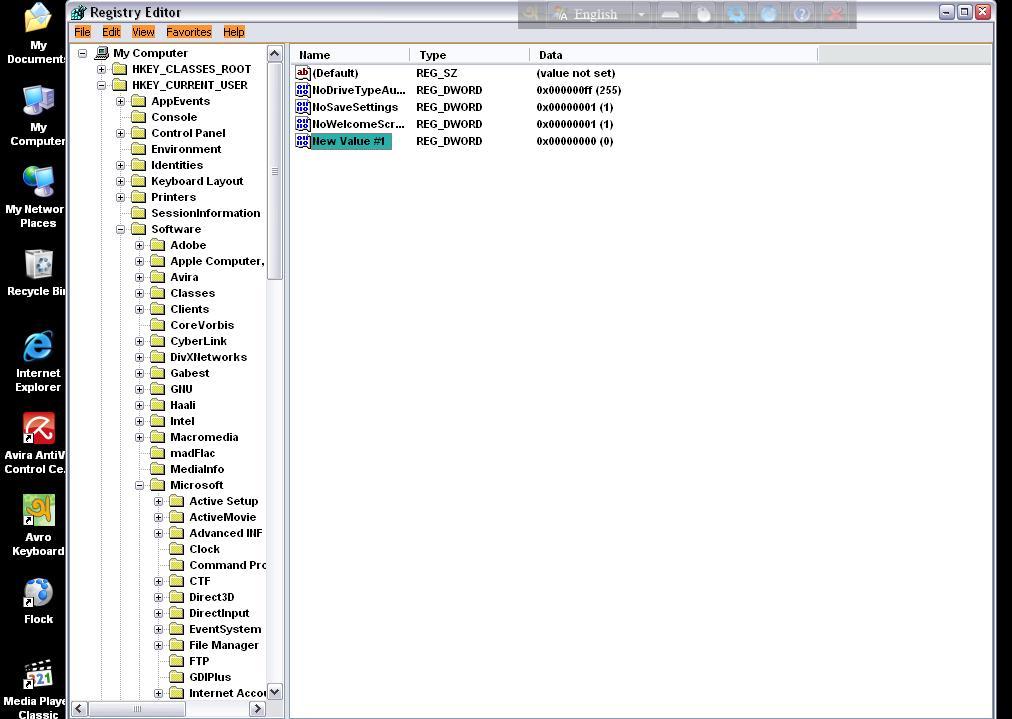Viewport: 1012px width, 719px height.
Task: Open Internet Explorer desktop icon
Action: point(38,347)
